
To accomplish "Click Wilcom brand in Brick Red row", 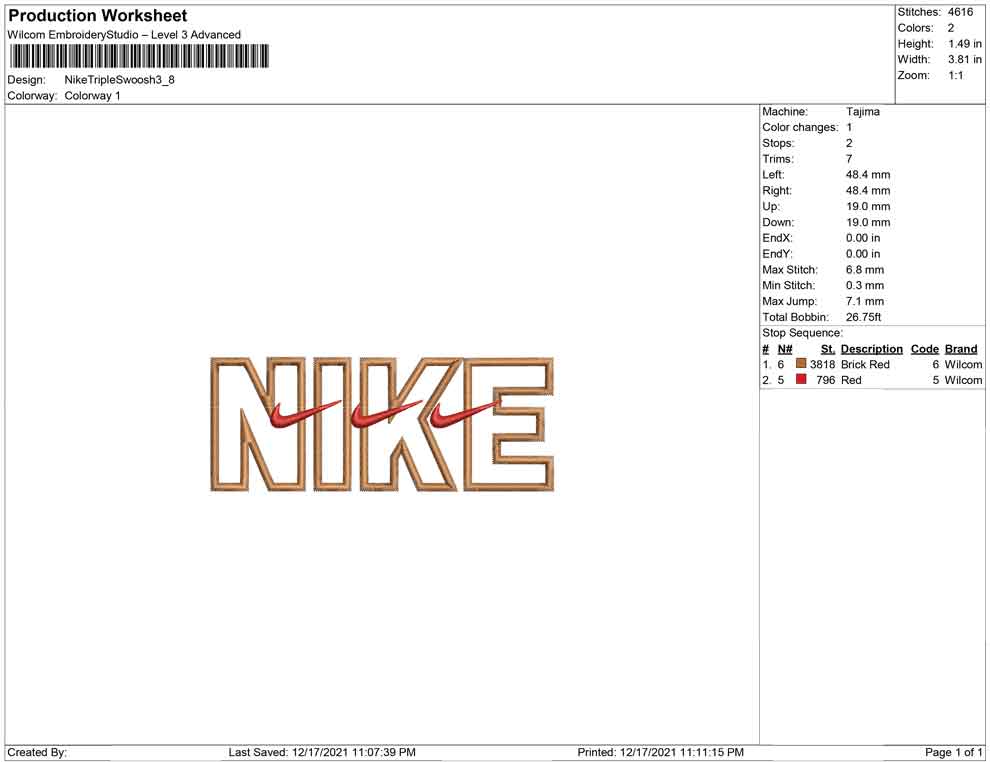I will [x=963, y=364].
